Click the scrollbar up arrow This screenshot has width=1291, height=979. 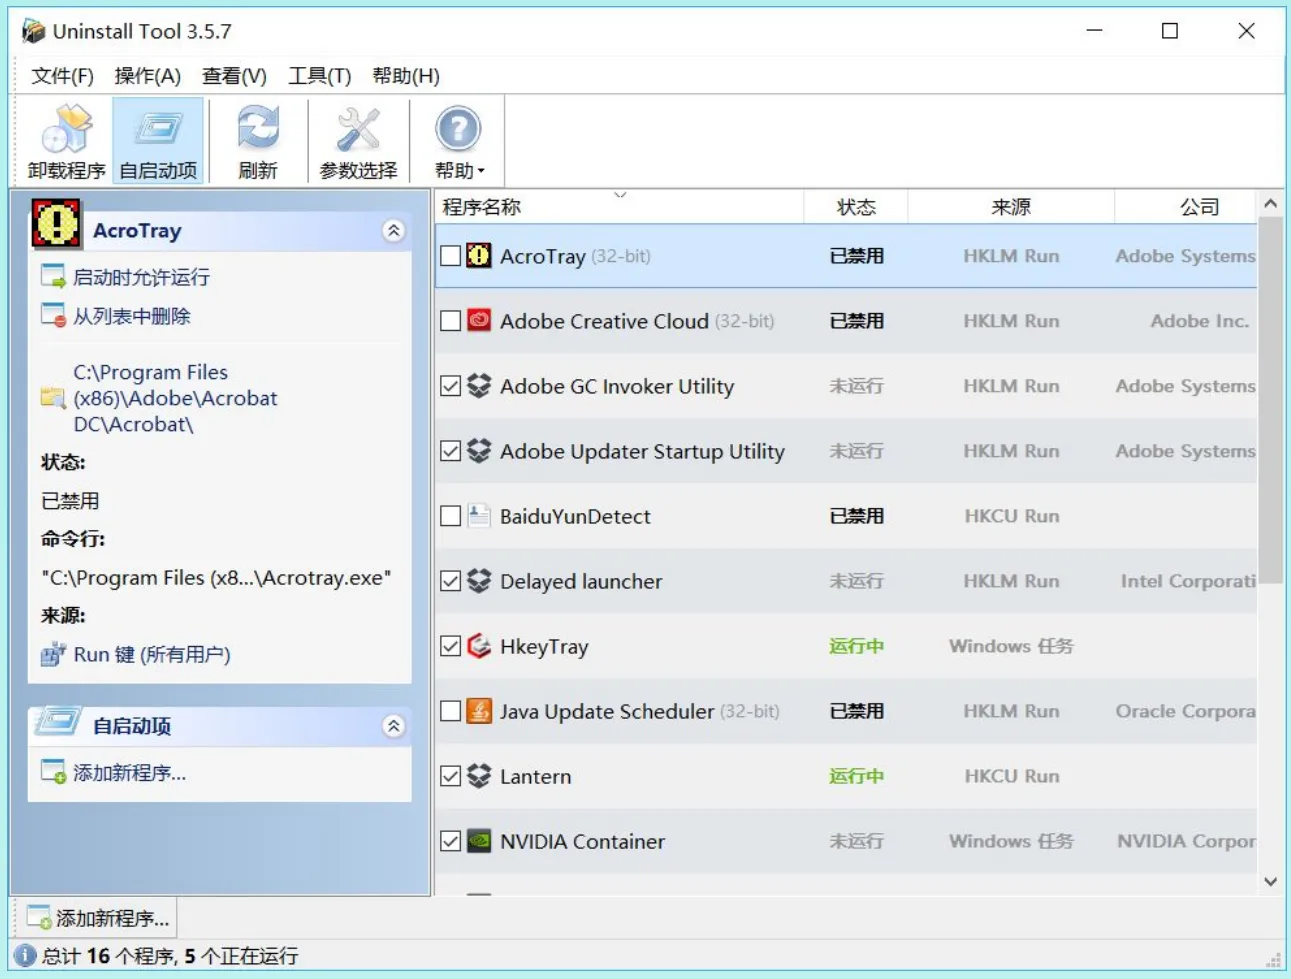pos(1270,204)
